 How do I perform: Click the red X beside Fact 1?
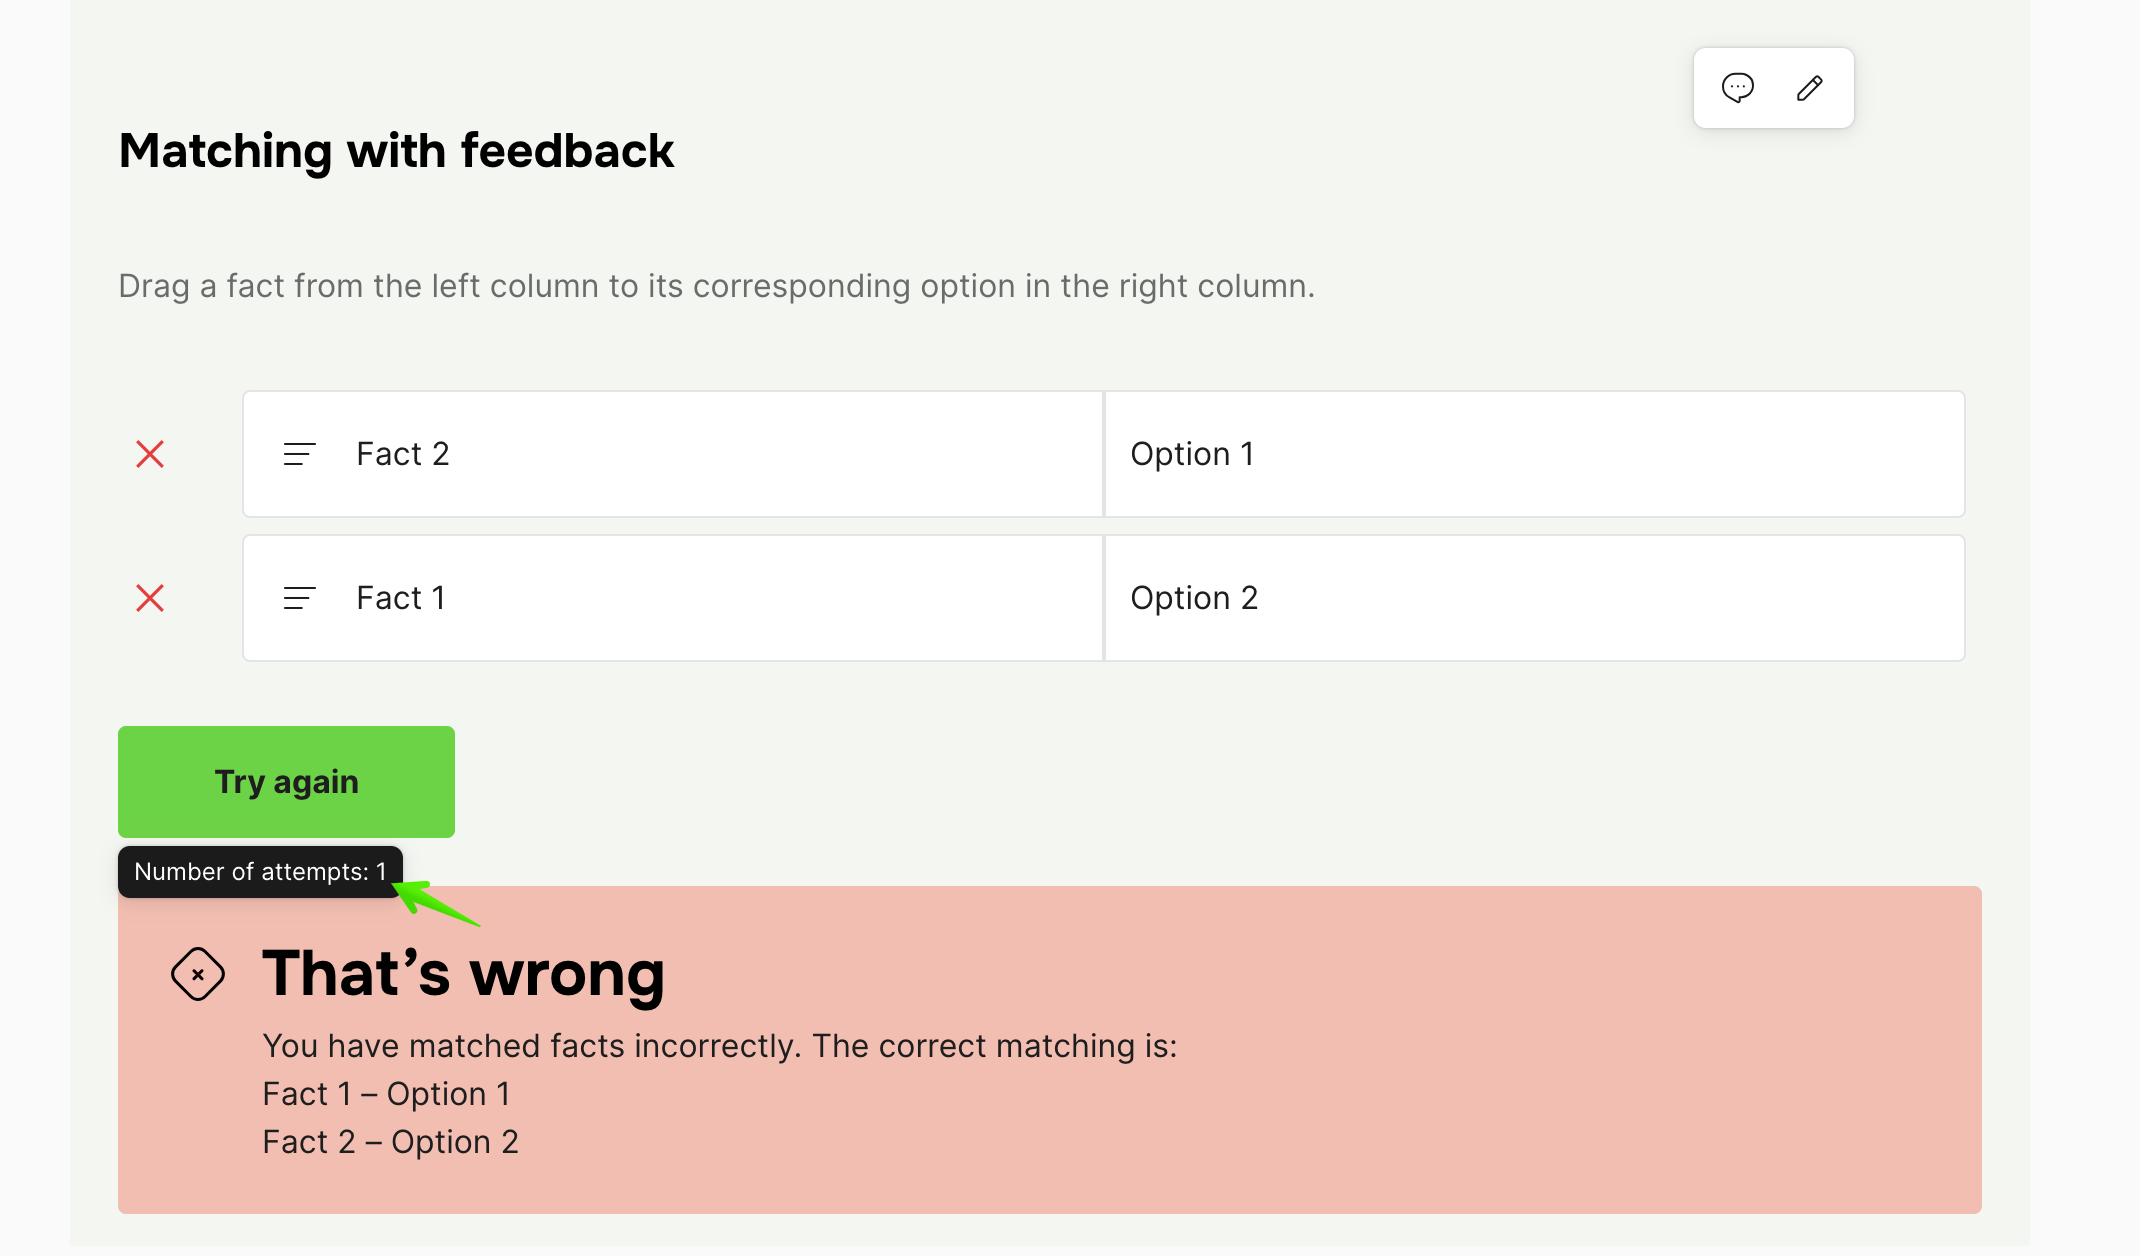point(150,598)
